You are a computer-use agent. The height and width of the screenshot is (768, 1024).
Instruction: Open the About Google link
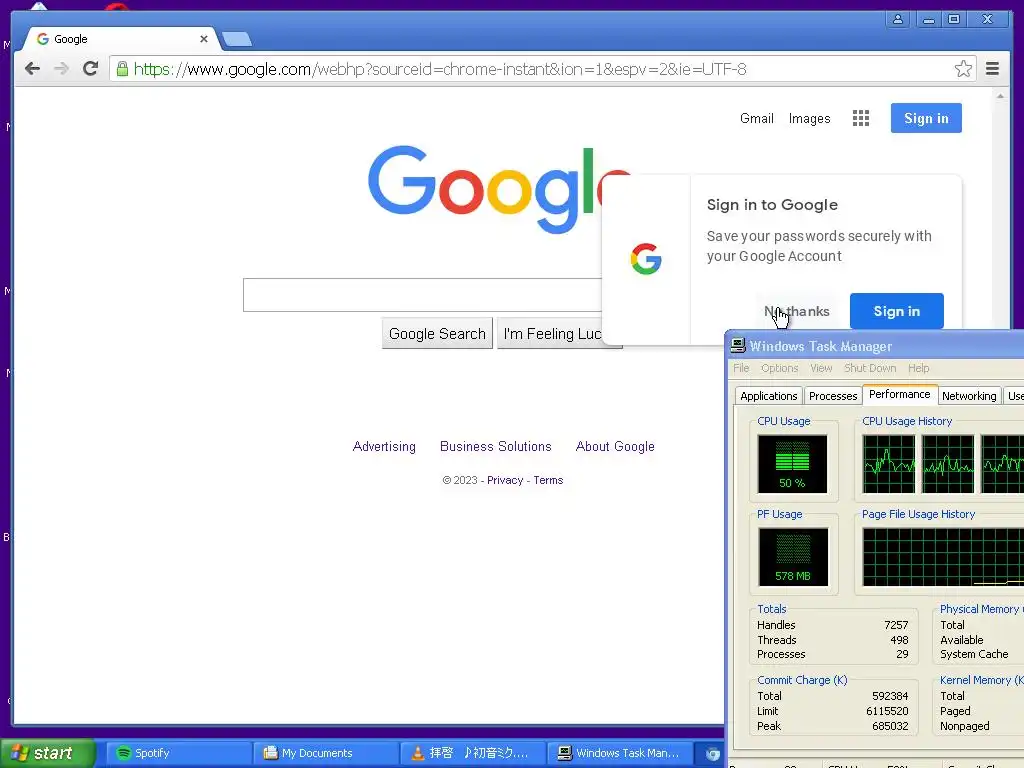[615, 447]
